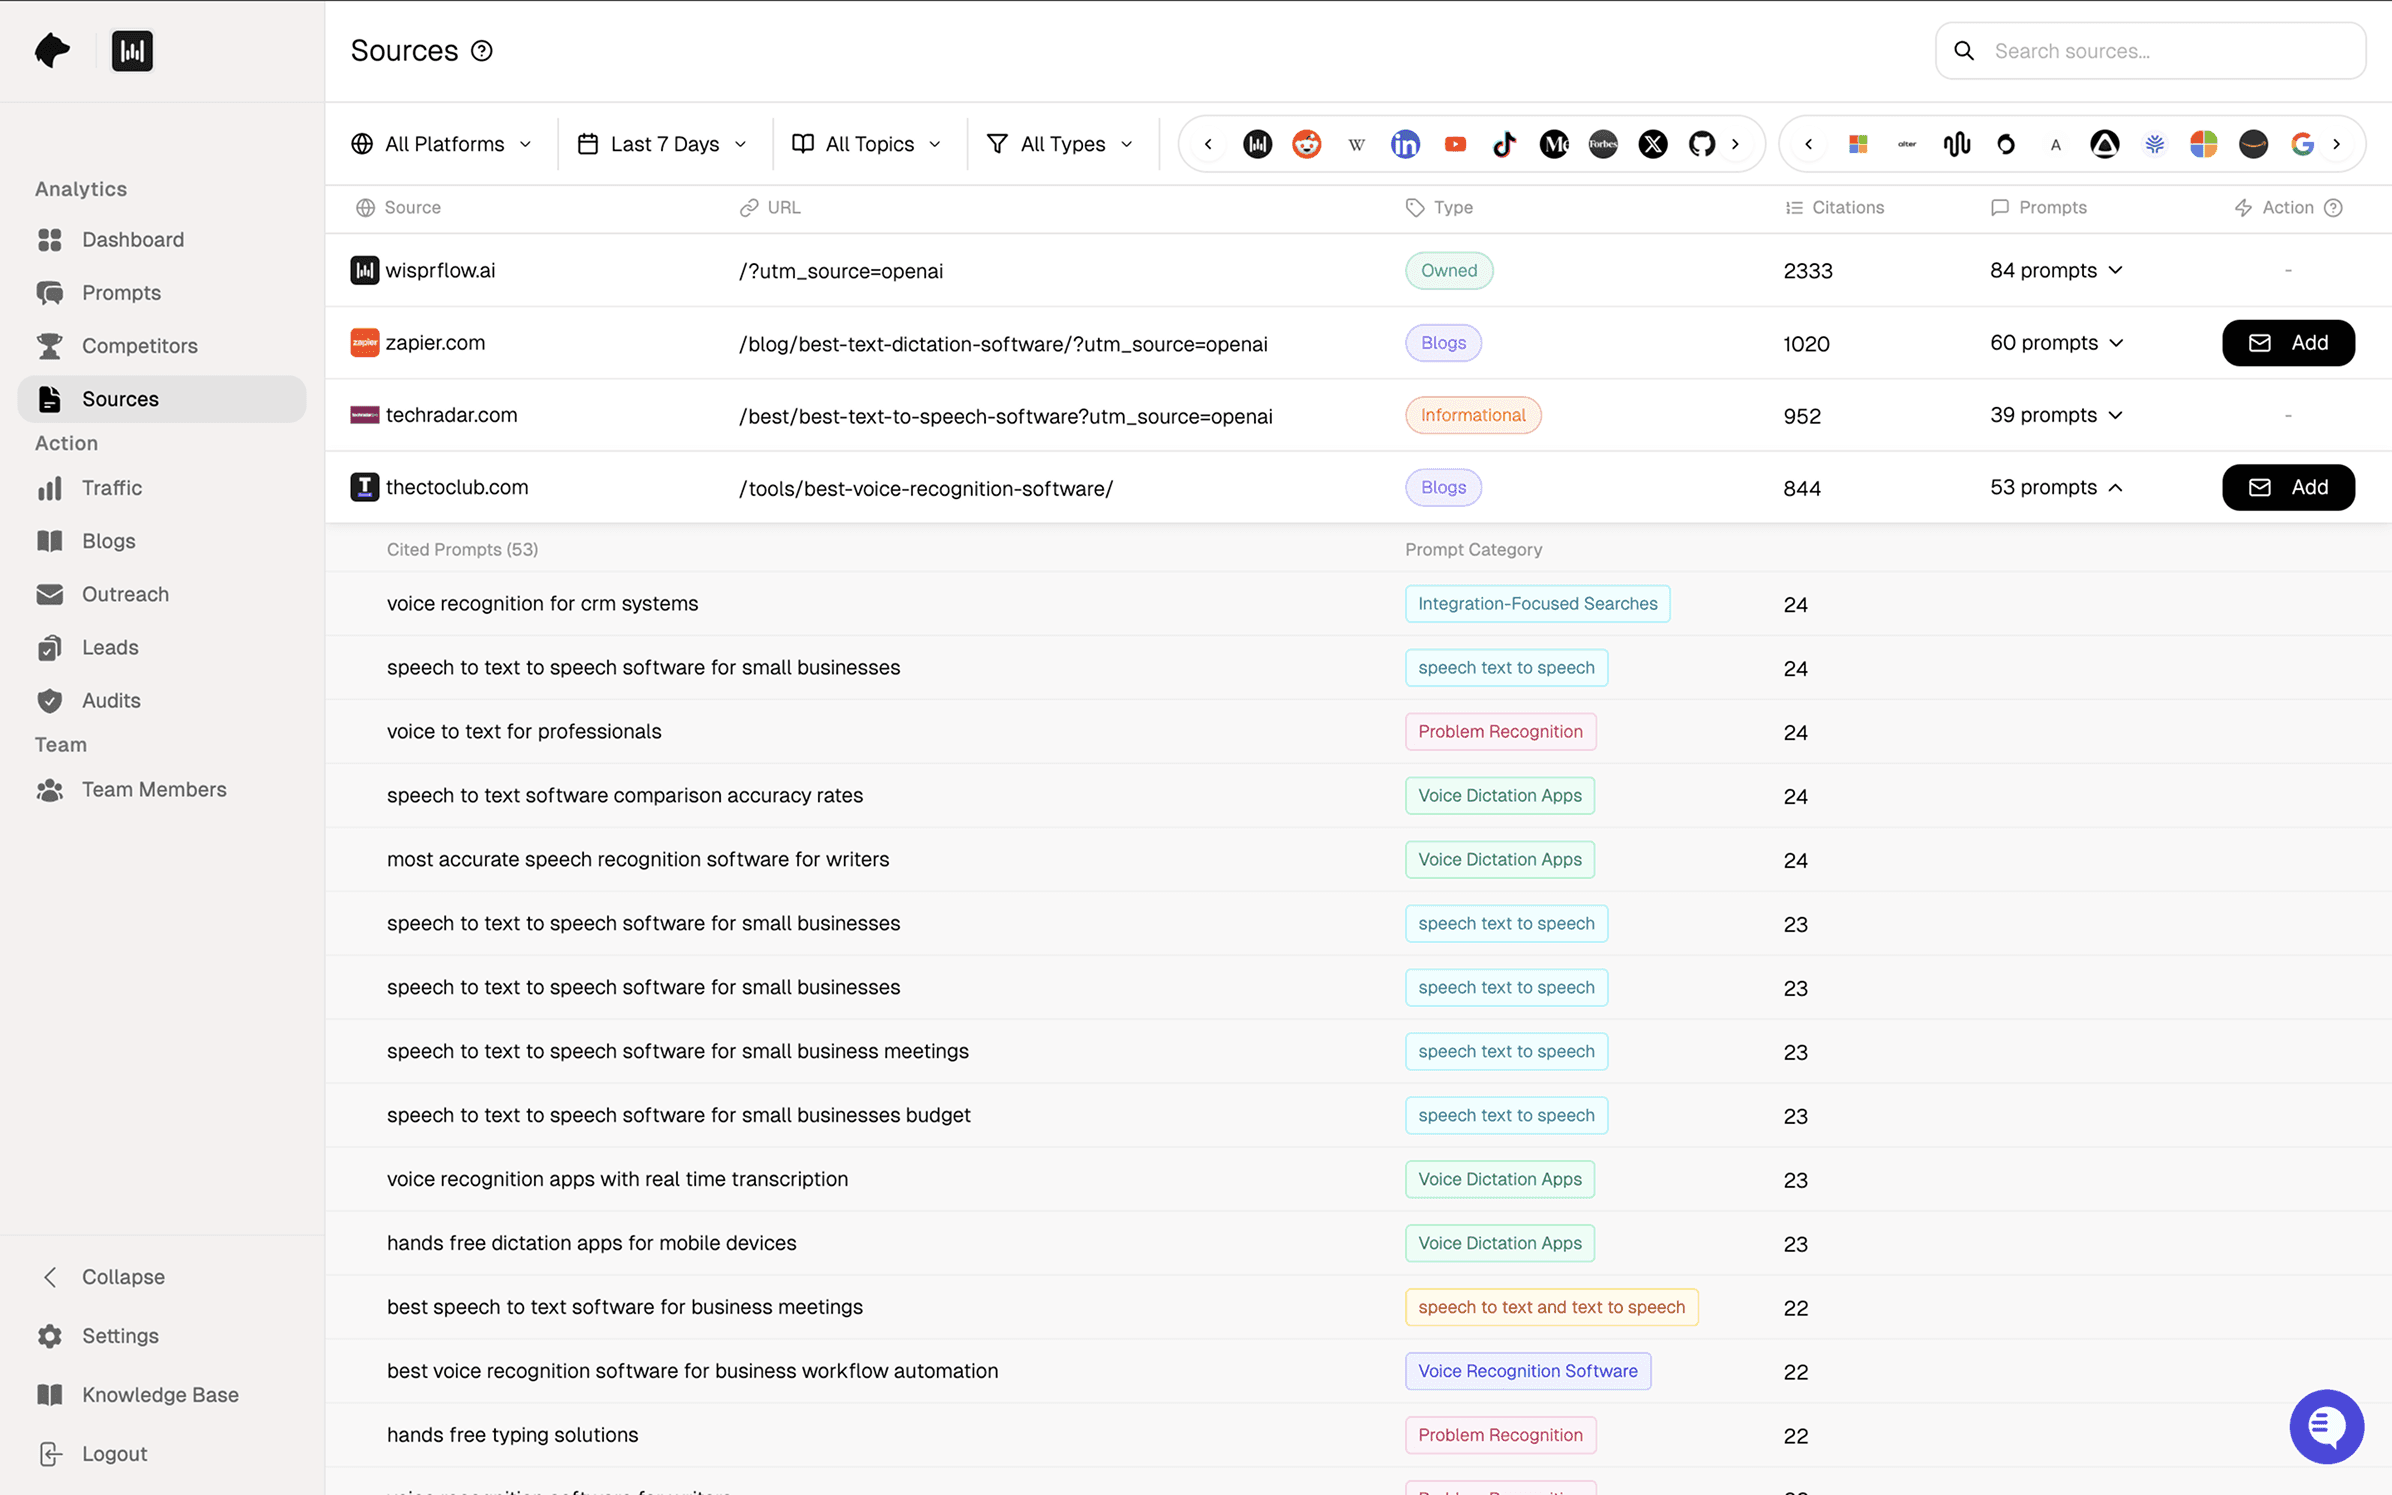Open the chat support bubble
Screen dimensions: 2392x1495
pyautogui.click(x=2326, y=1426)
